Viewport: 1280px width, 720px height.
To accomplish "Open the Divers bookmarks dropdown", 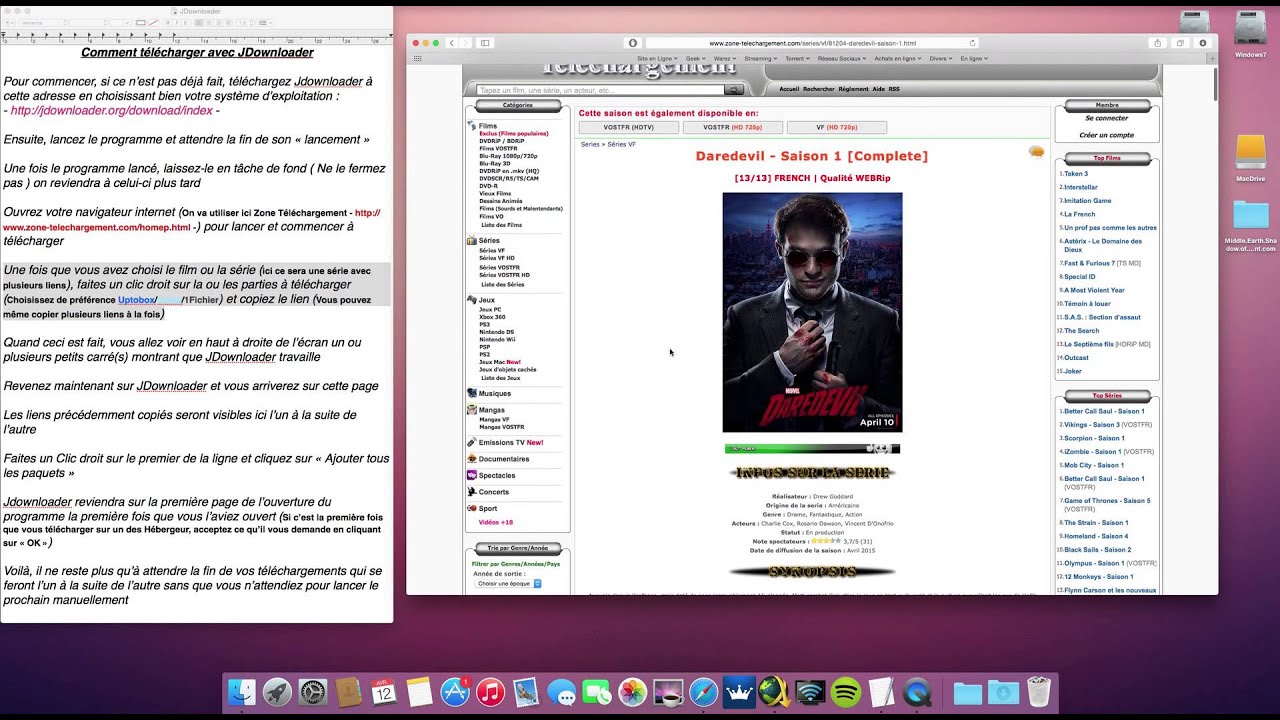I will 941,59.
